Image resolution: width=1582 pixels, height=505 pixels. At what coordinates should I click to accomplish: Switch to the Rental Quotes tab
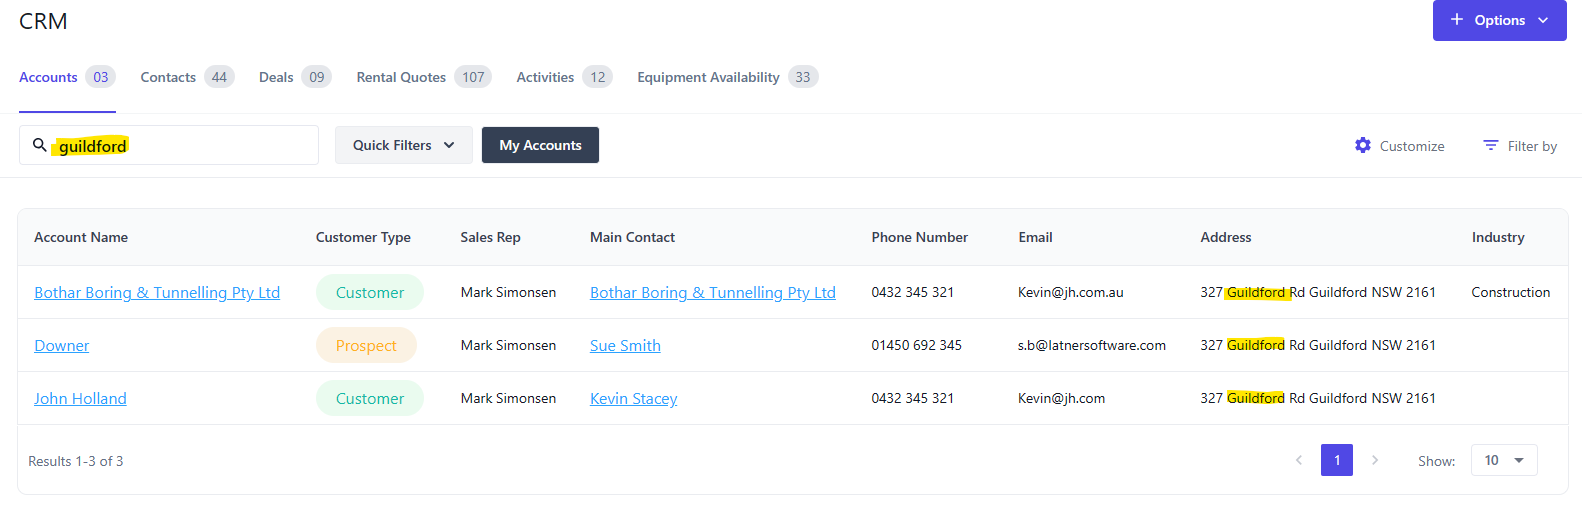point(401,77)
